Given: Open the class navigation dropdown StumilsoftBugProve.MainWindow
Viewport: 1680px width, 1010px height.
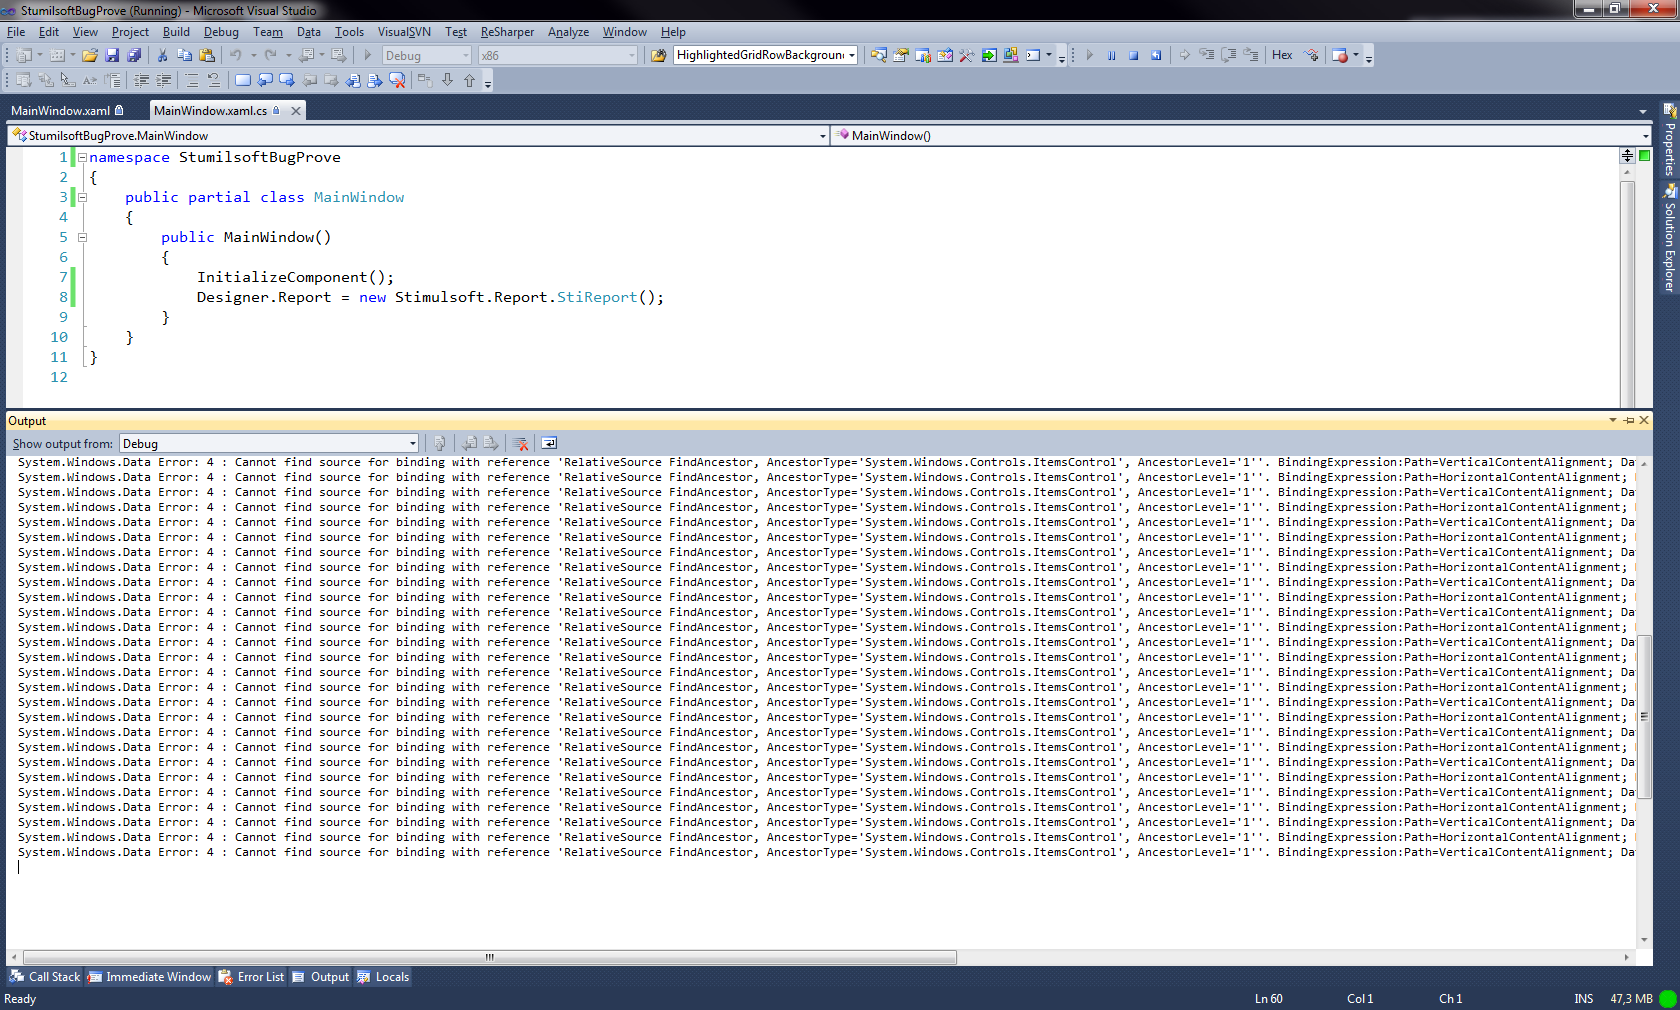Looking at the screenshot, I should pyautogui.click(x=418, y=136).
